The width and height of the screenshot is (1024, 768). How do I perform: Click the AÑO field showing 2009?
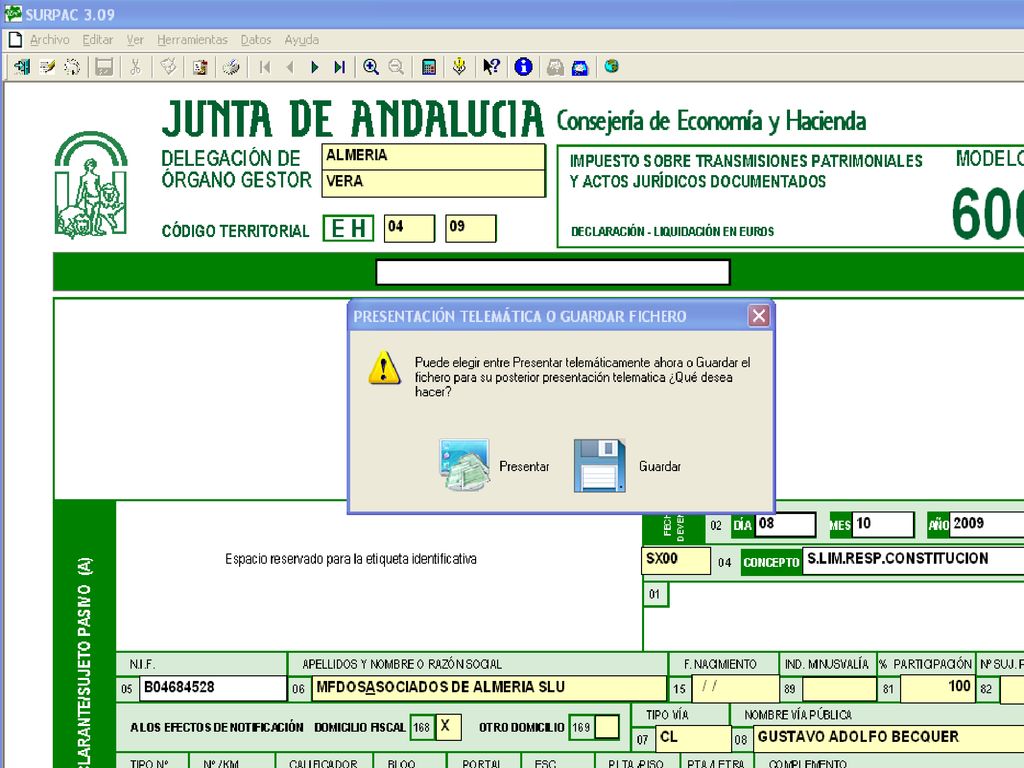987,524
